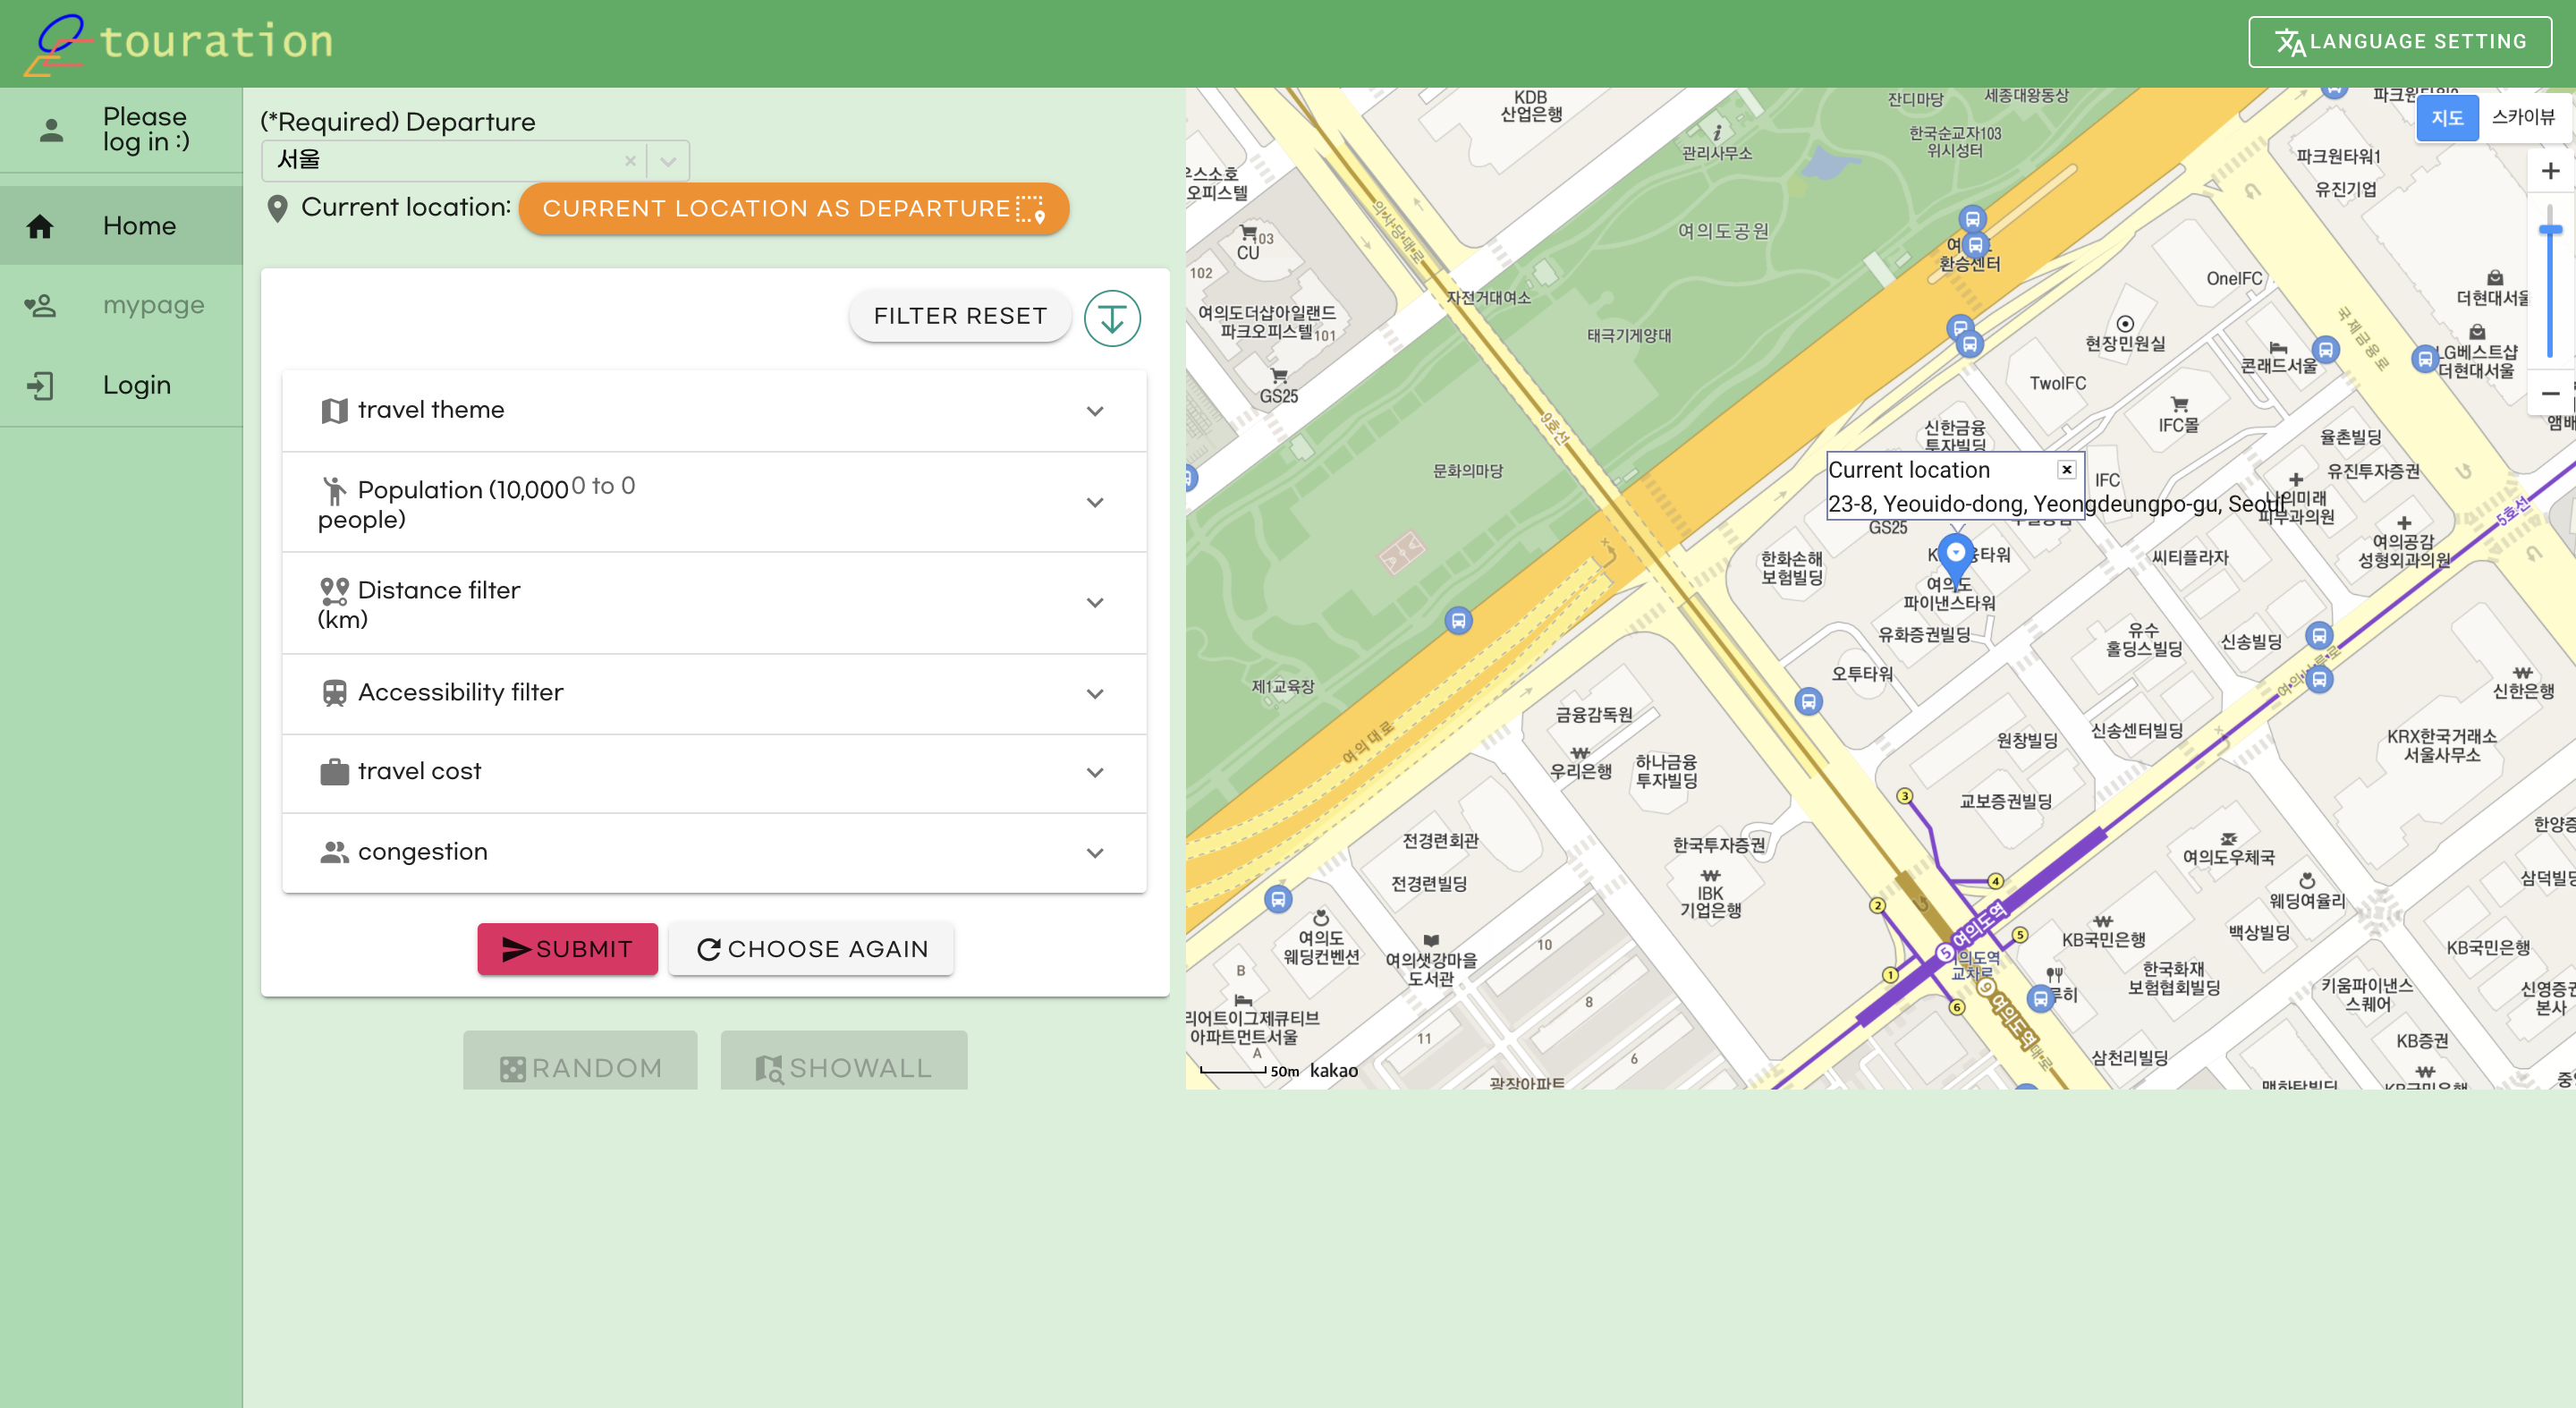Go to Login in the sidebar

tap(136, 385)
